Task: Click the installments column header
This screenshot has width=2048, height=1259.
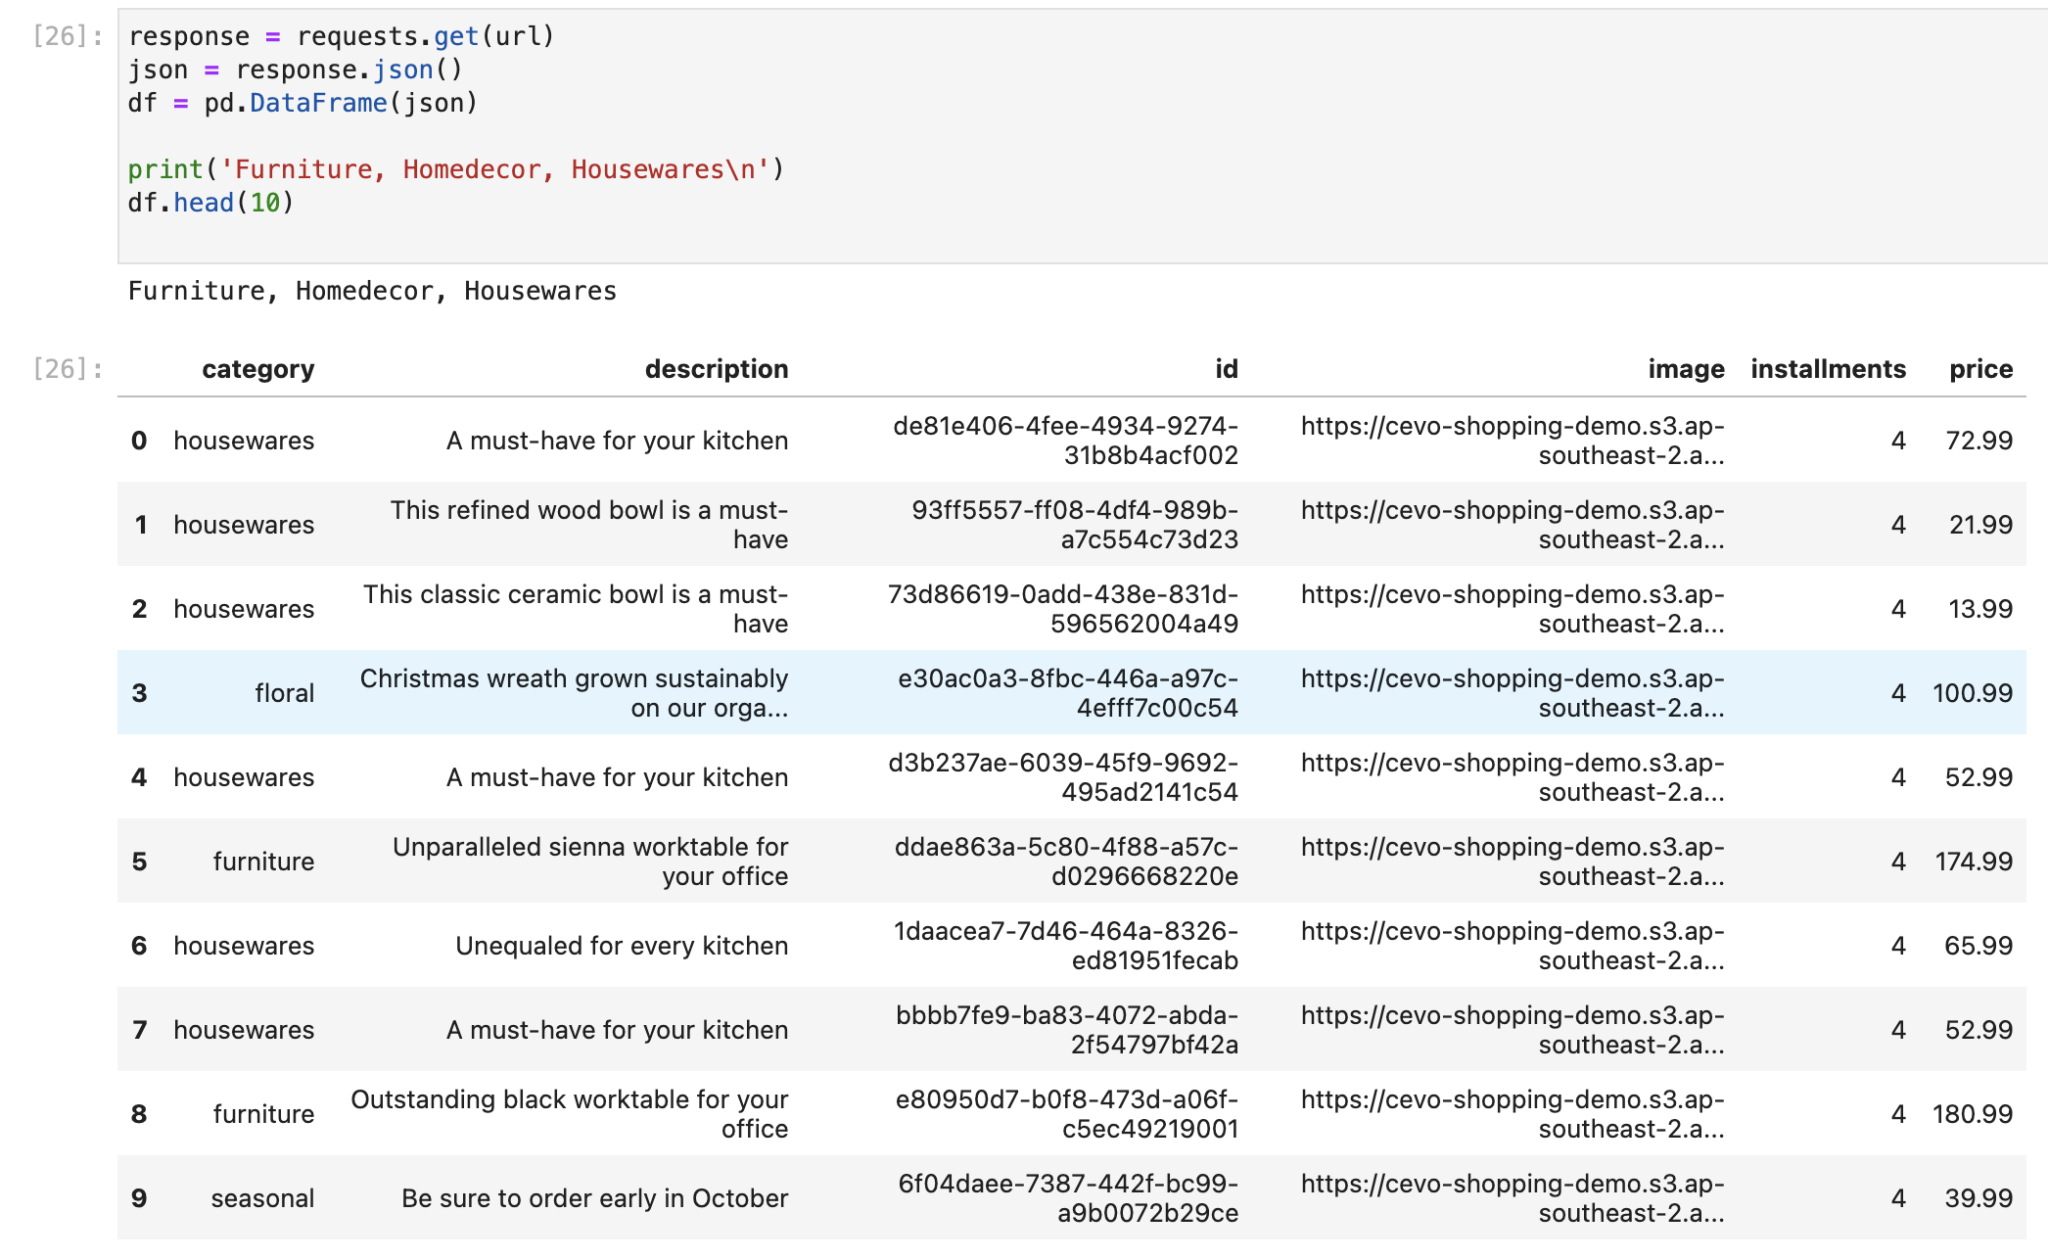Action: tap(1827, 369)
